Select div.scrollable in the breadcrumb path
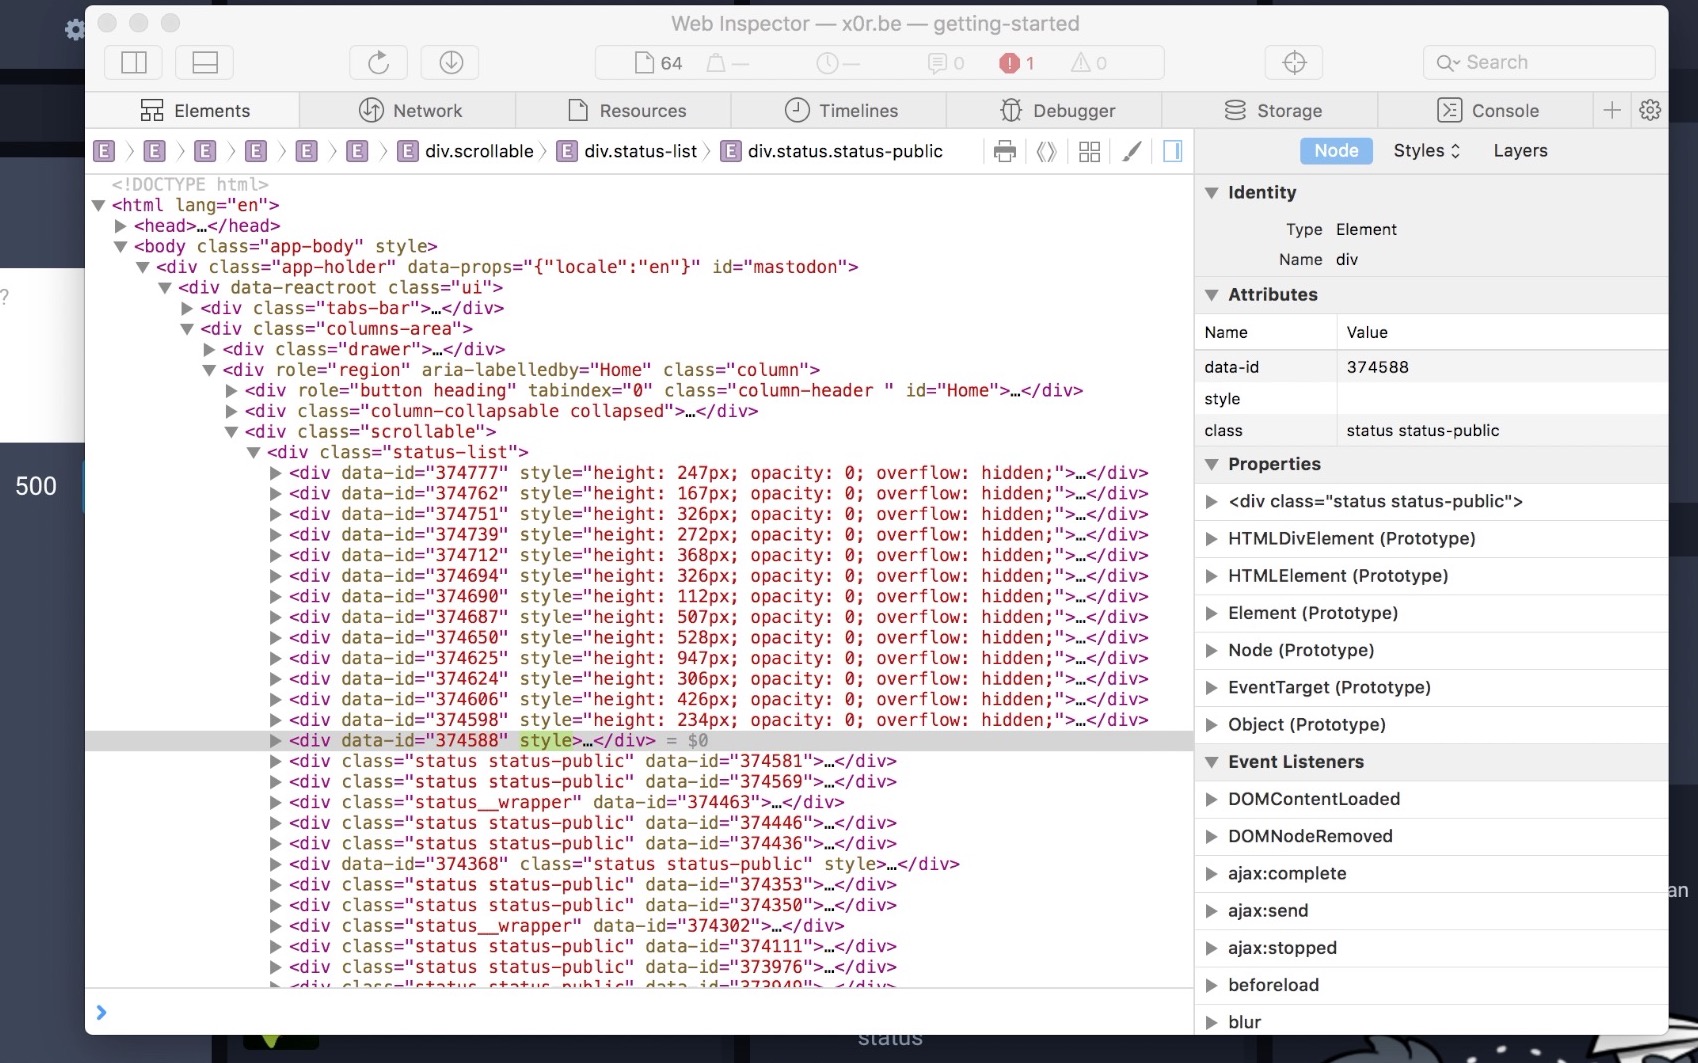The width and height of the screenshot is (1698, 1063). (x=466, y=152)
